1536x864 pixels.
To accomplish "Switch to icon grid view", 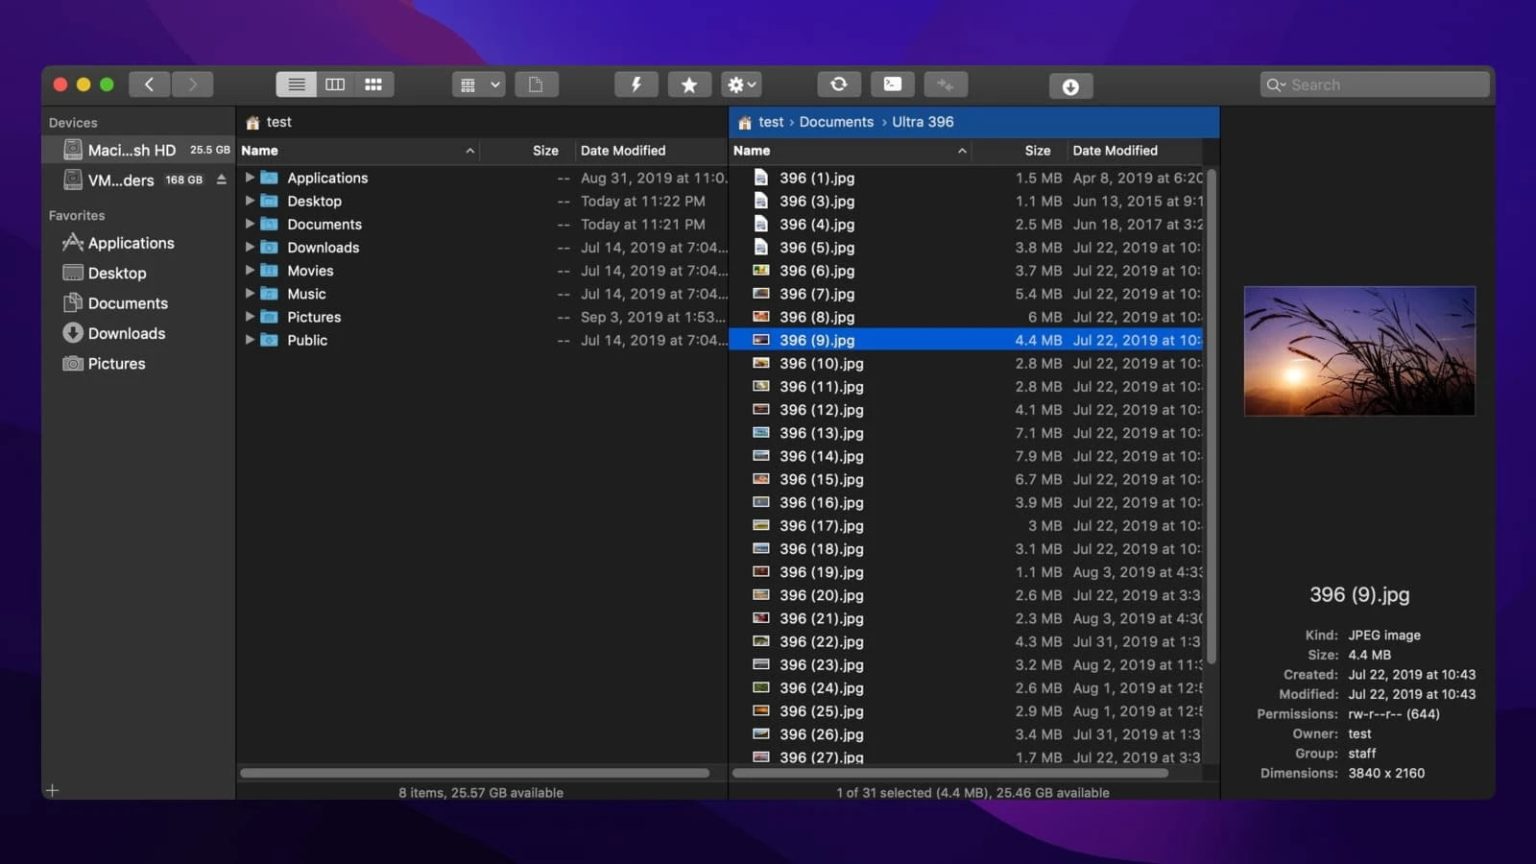I will (x=374, y=84).
